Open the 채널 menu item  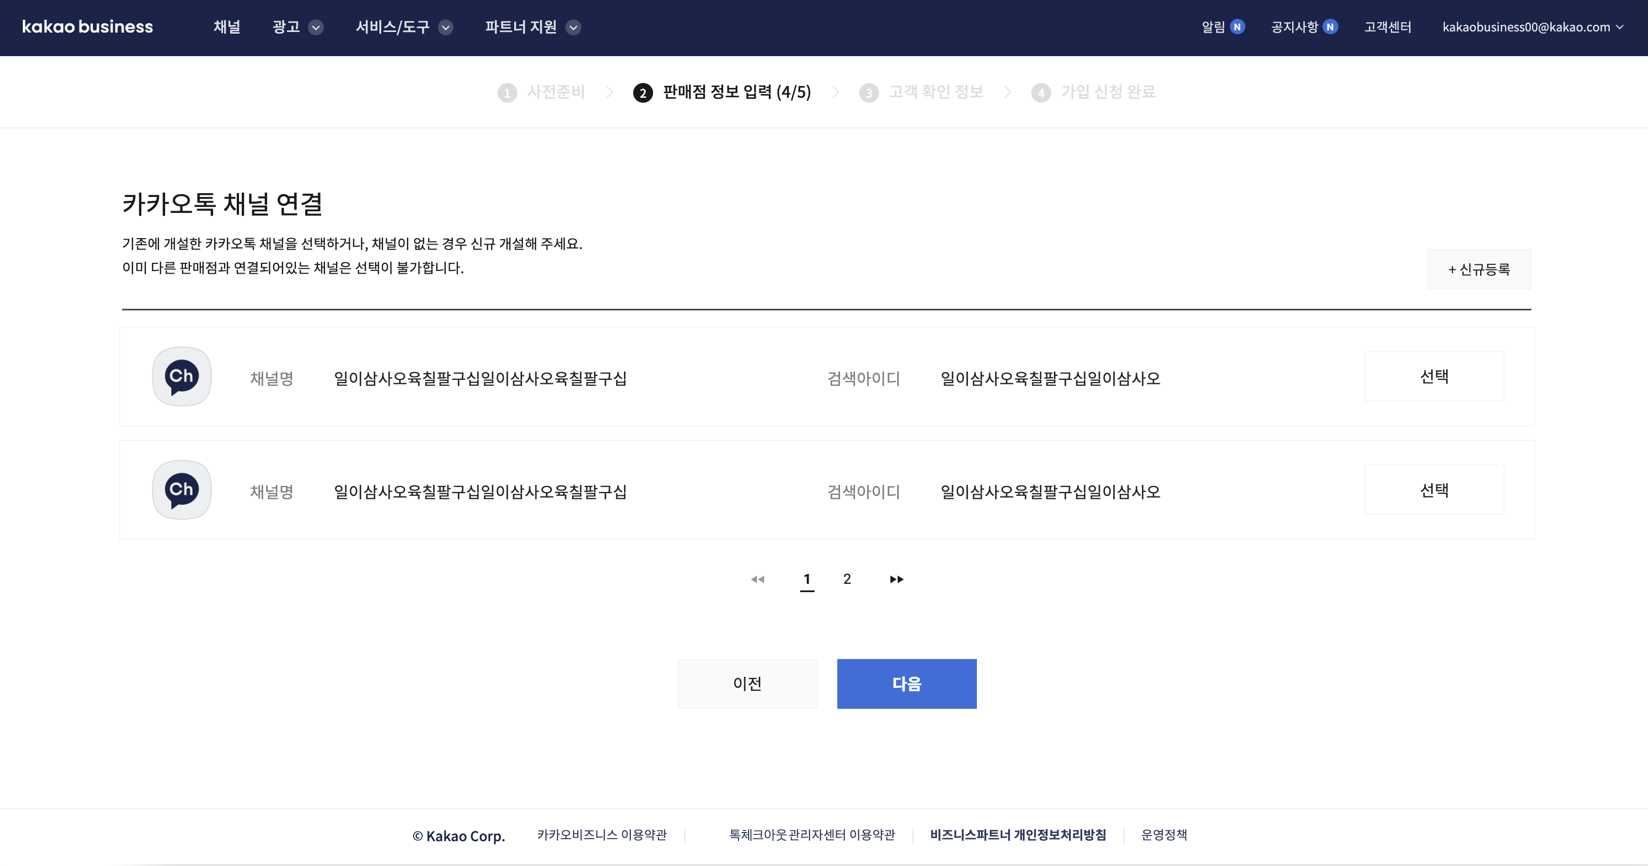[x=227, y=27]
